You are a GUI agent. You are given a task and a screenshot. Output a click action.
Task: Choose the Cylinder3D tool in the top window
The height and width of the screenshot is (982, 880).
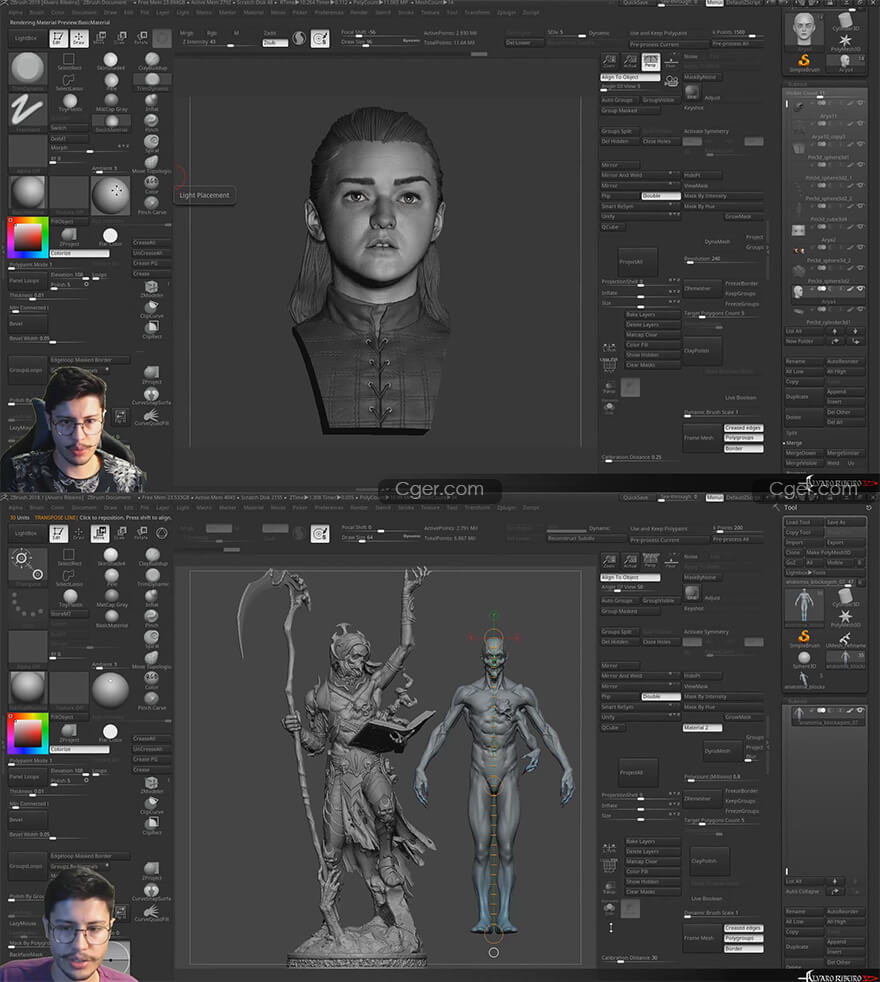(x=846, y=21)
